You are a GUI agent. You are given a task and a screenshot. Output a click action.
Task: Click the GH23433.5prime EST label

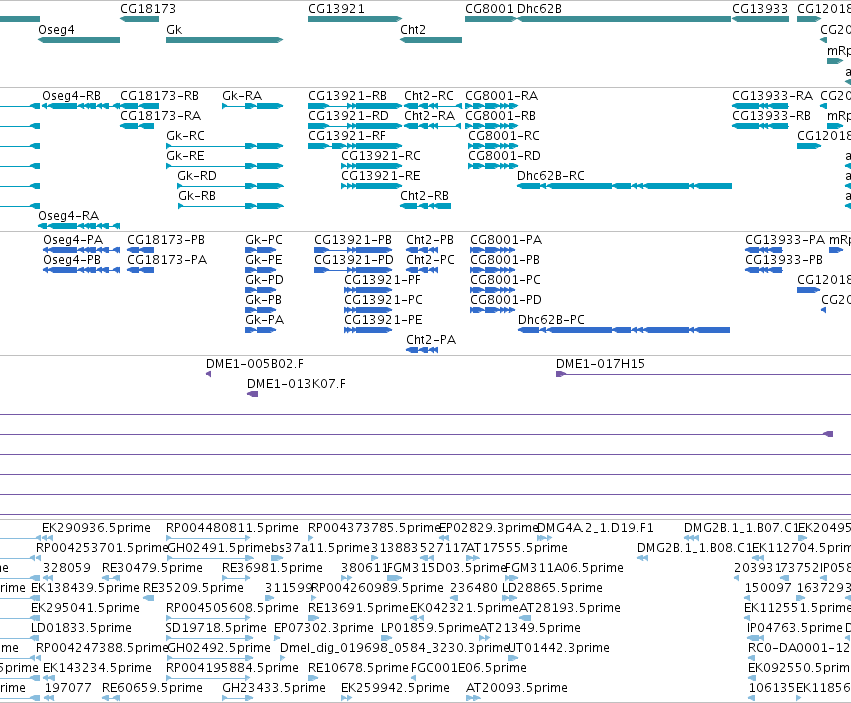point(274,688)
